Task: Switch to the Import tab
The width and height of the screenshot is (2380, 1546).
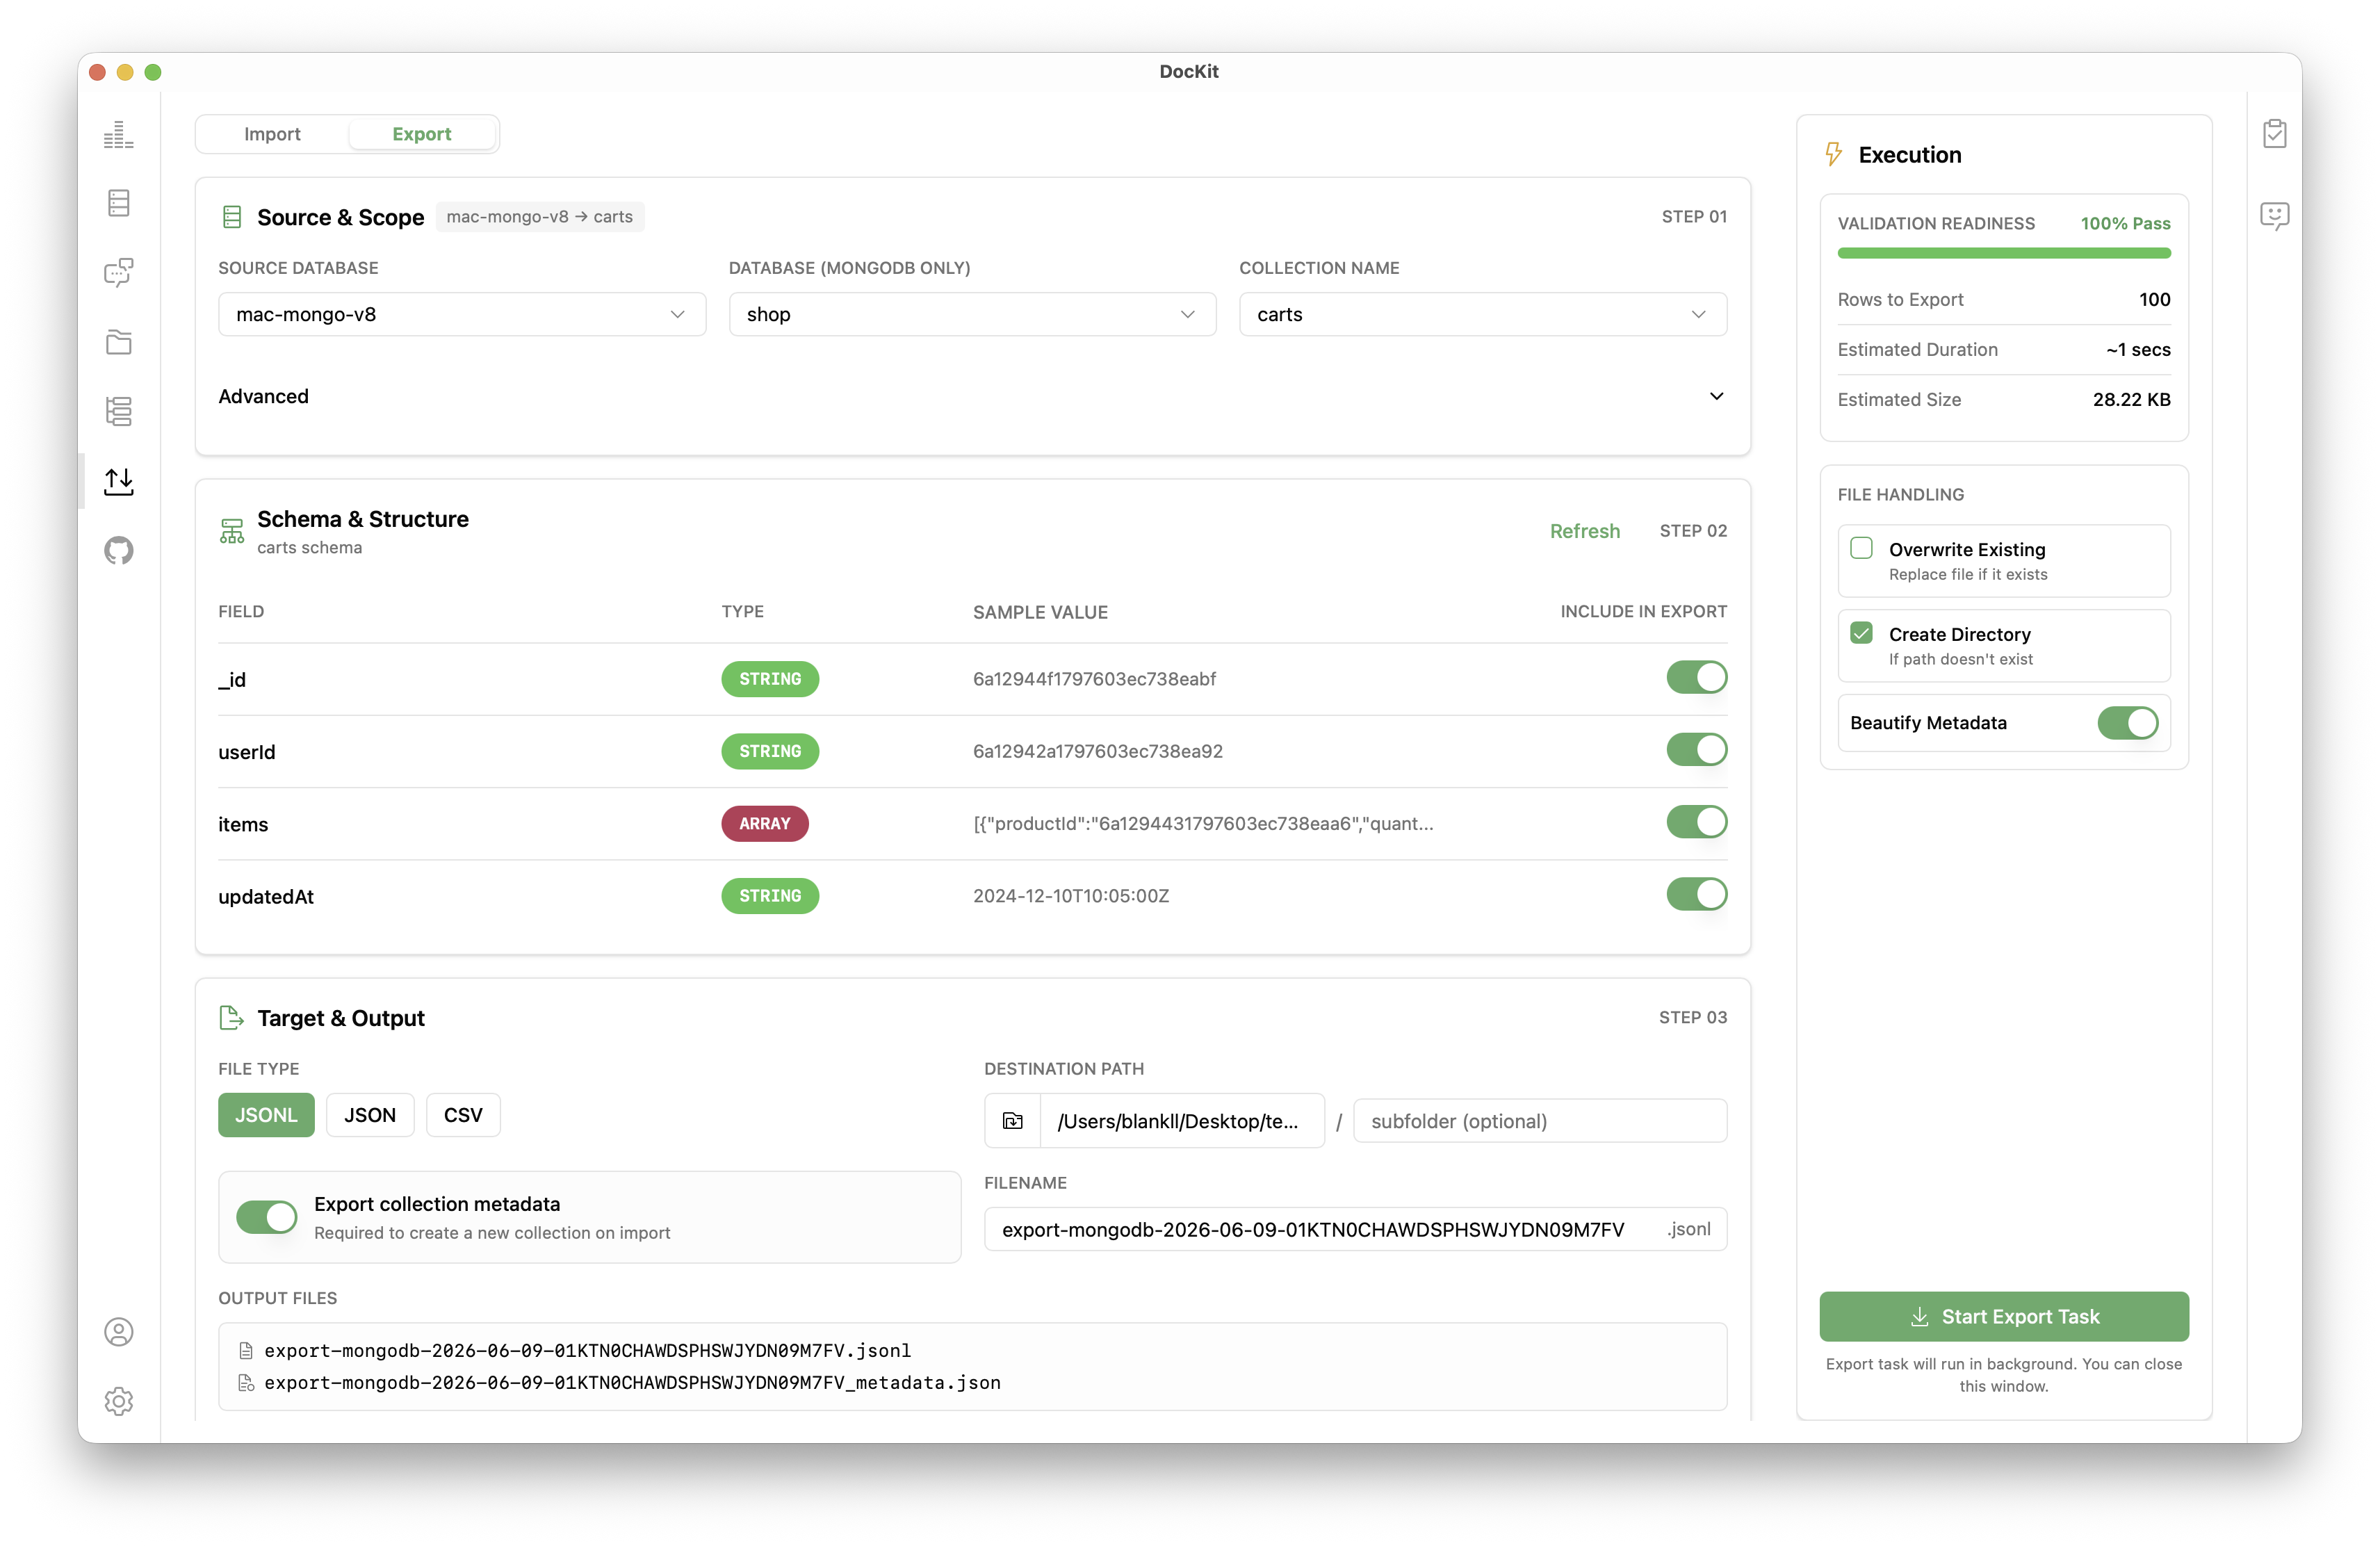Action: (272, 134)
